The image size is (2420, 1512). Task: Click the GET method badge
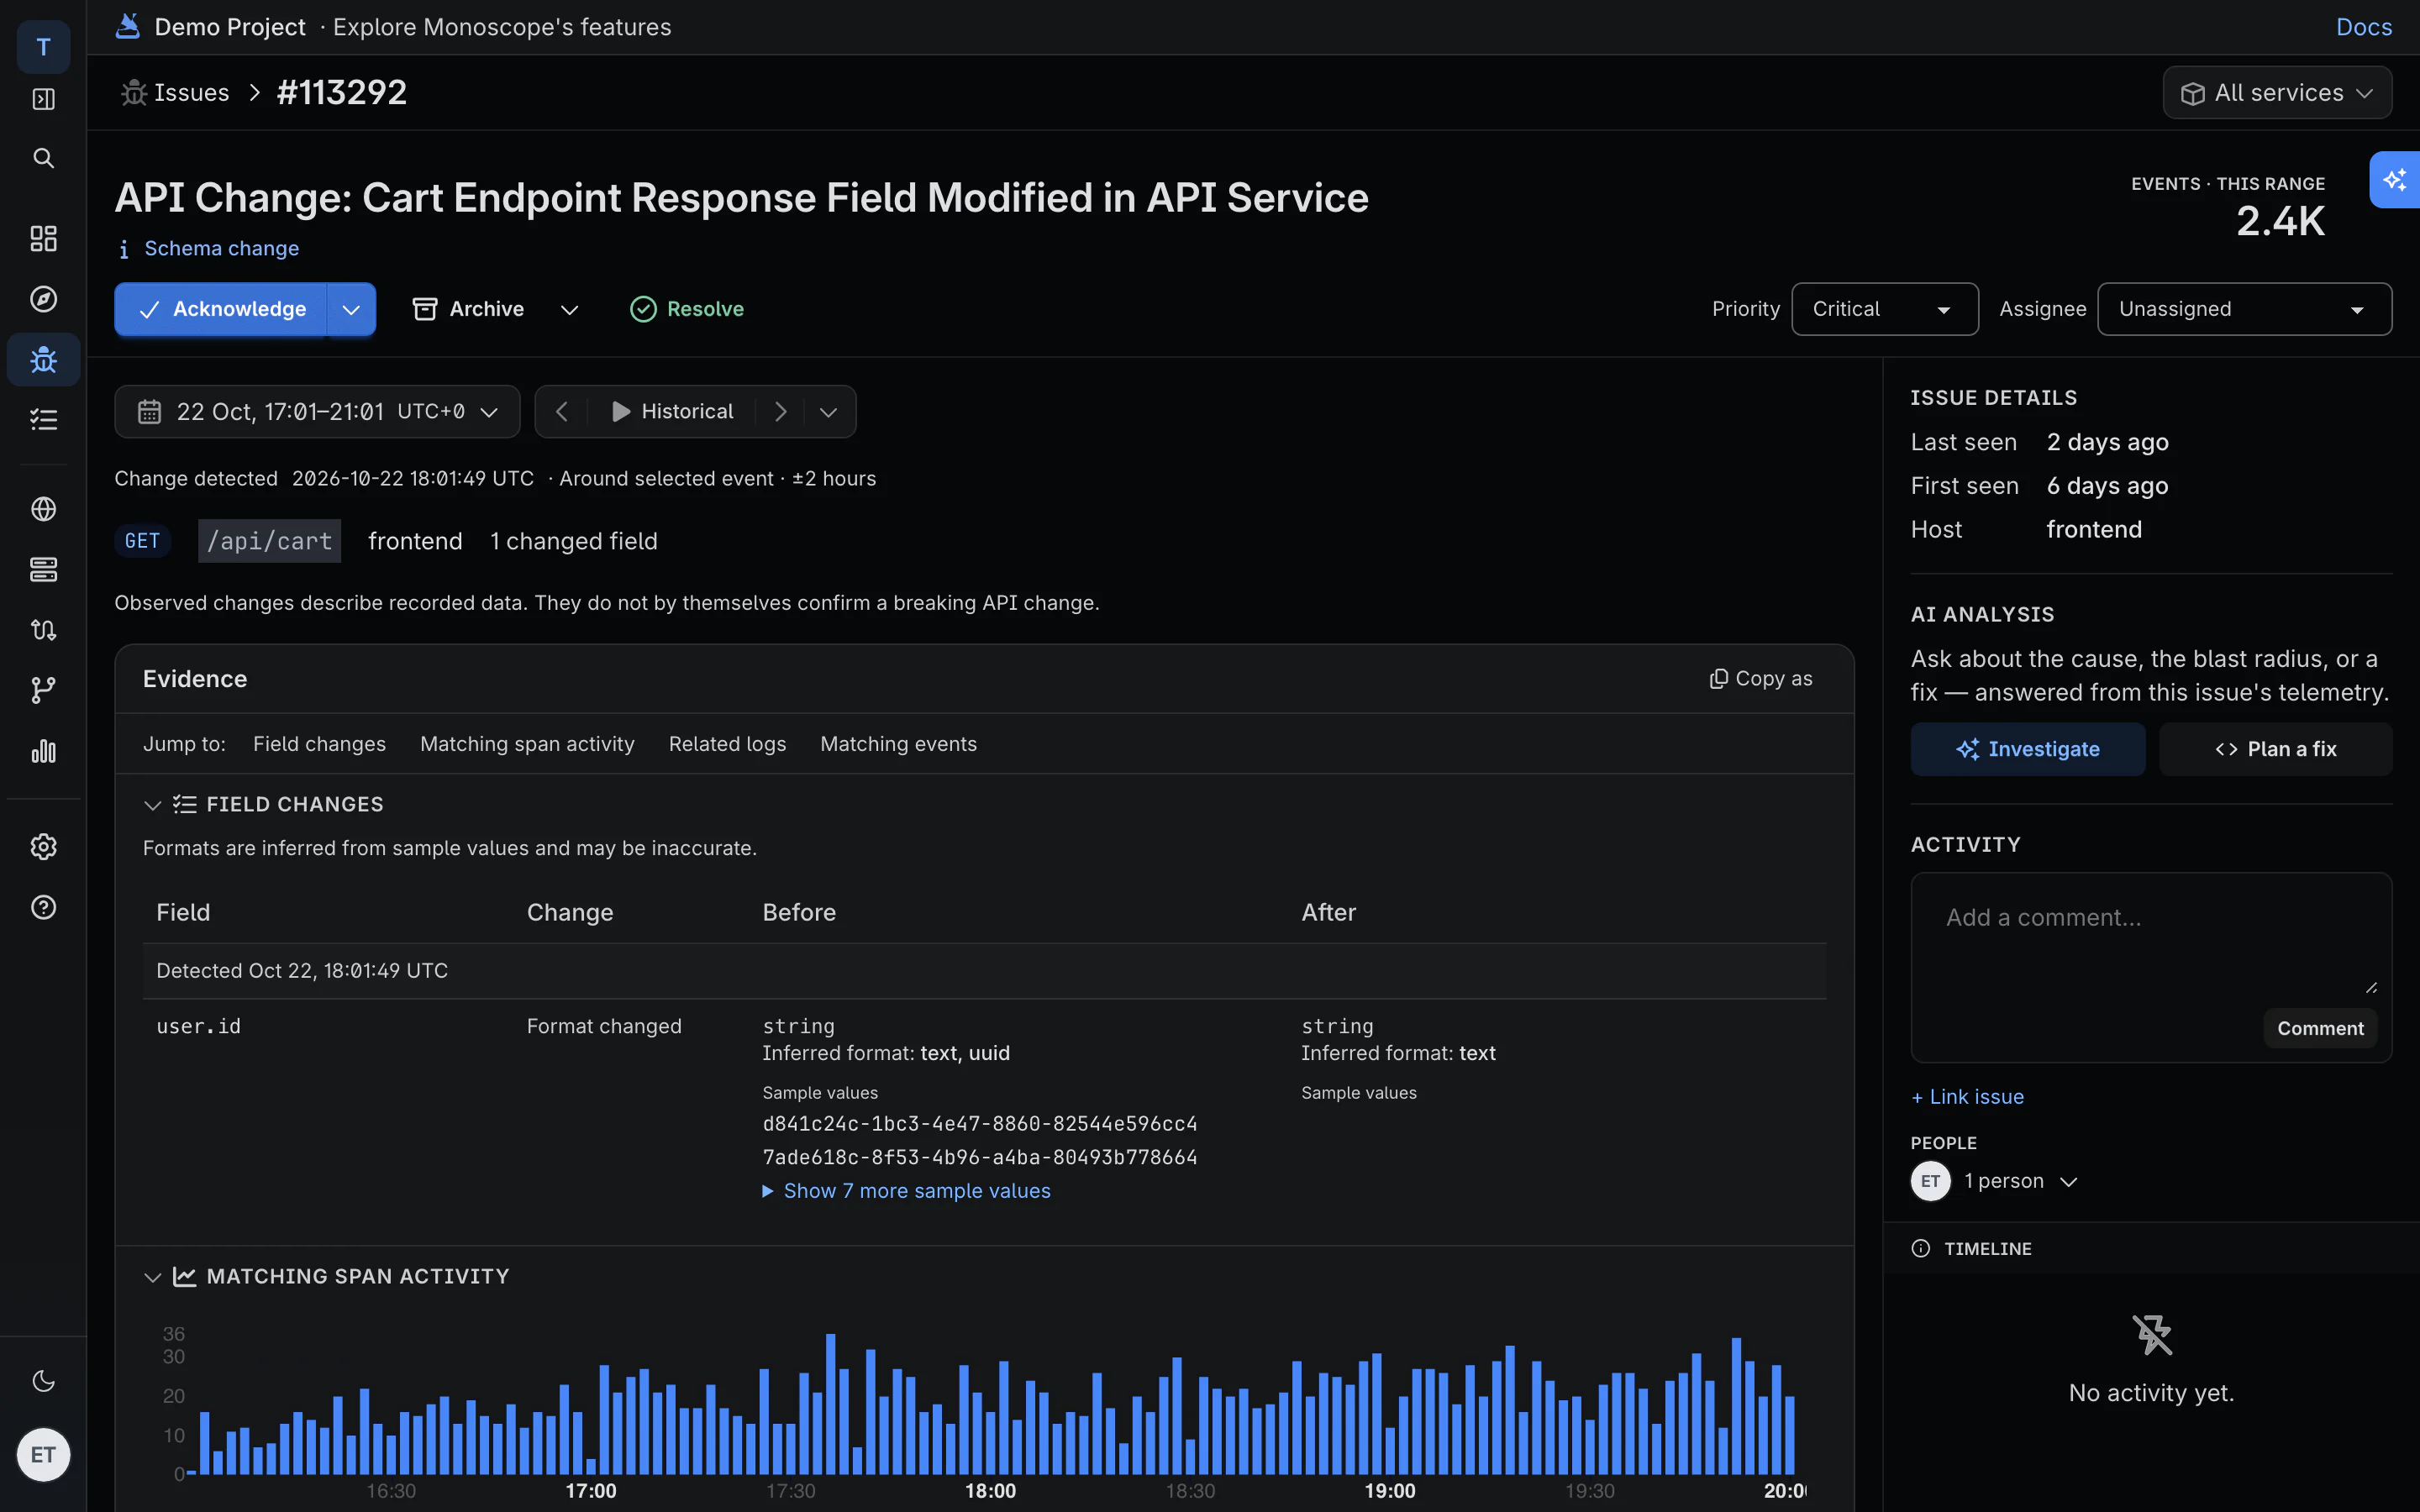(x=142, y=541)
